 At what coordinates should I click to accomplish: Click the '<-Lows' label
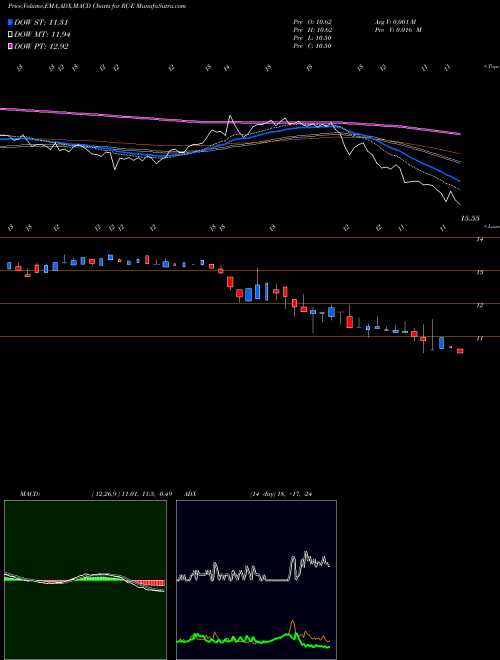491,226
